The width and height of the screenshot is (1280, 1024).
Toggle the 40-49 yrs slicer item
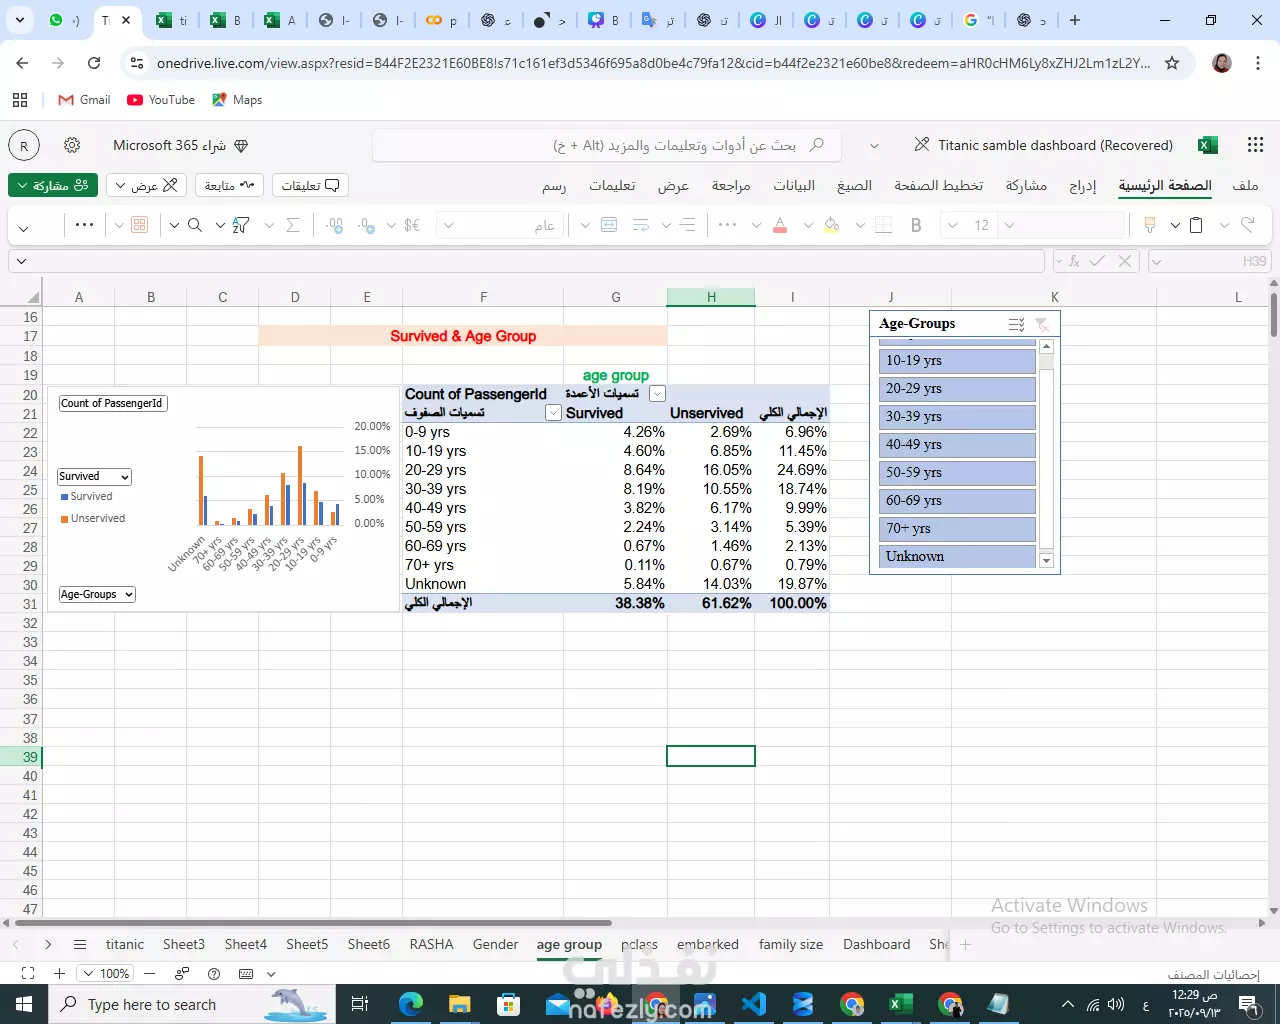(x=957, y=445)
